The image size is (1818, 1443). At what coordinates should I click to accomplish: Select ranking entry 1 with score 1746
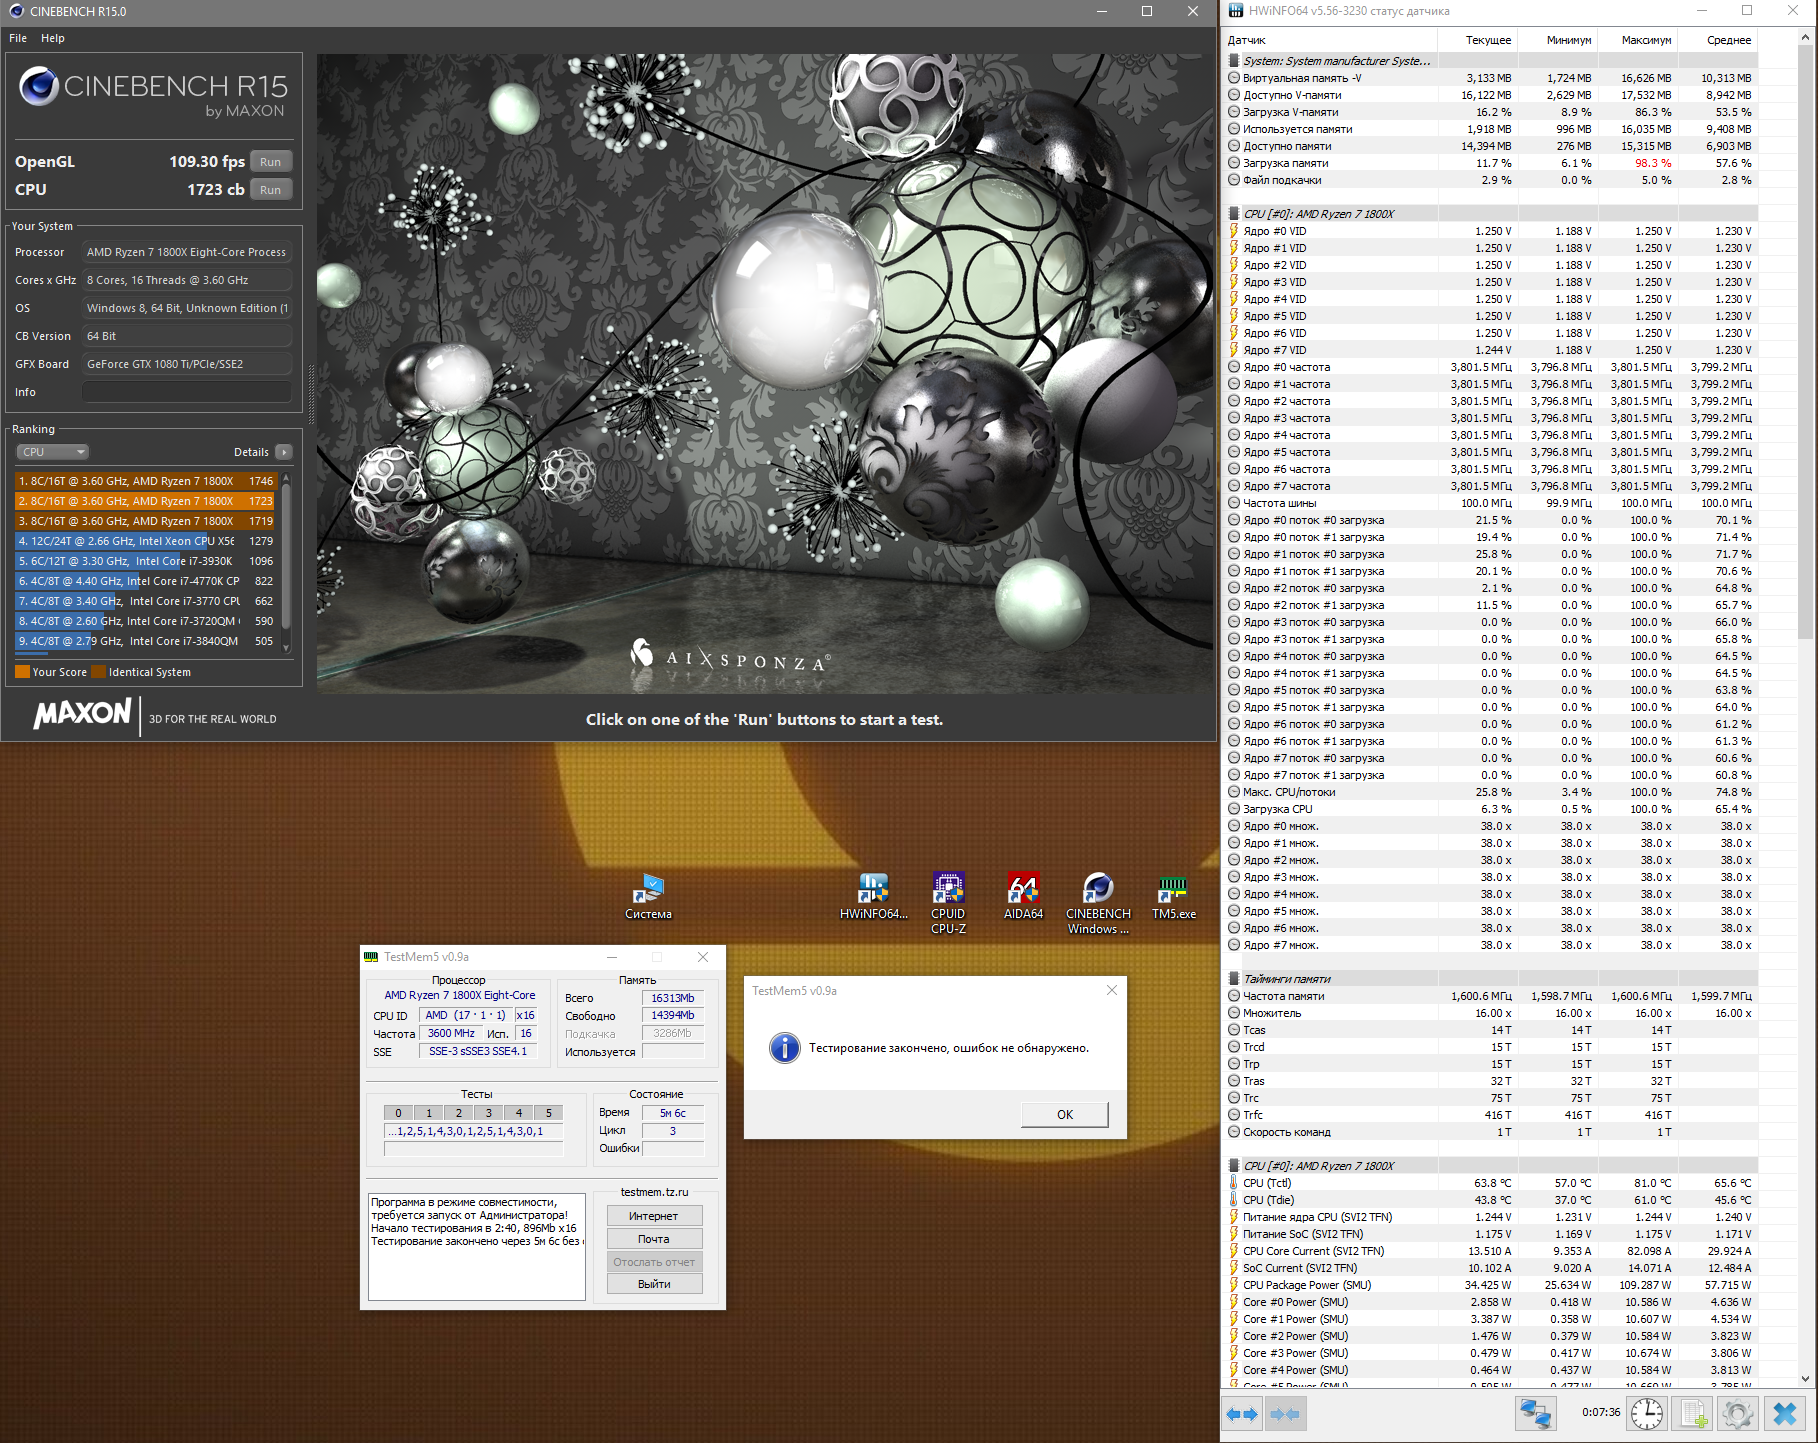coord(146,481)
